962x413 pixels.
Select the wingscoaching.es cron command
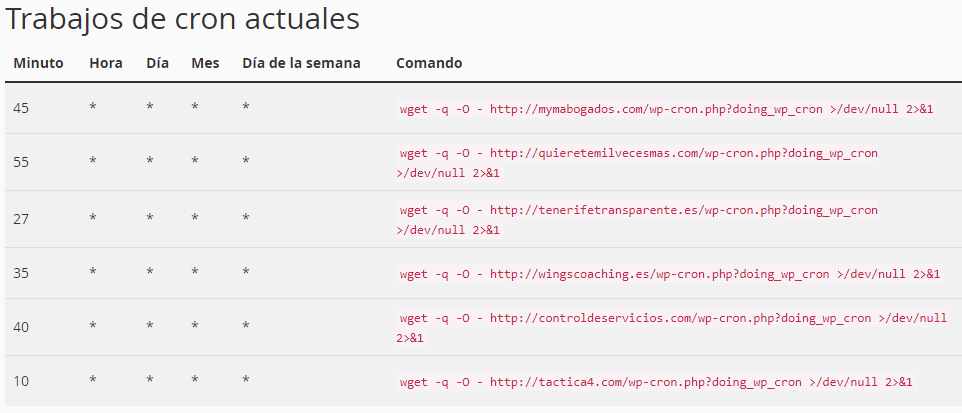[x=669, y=274]
